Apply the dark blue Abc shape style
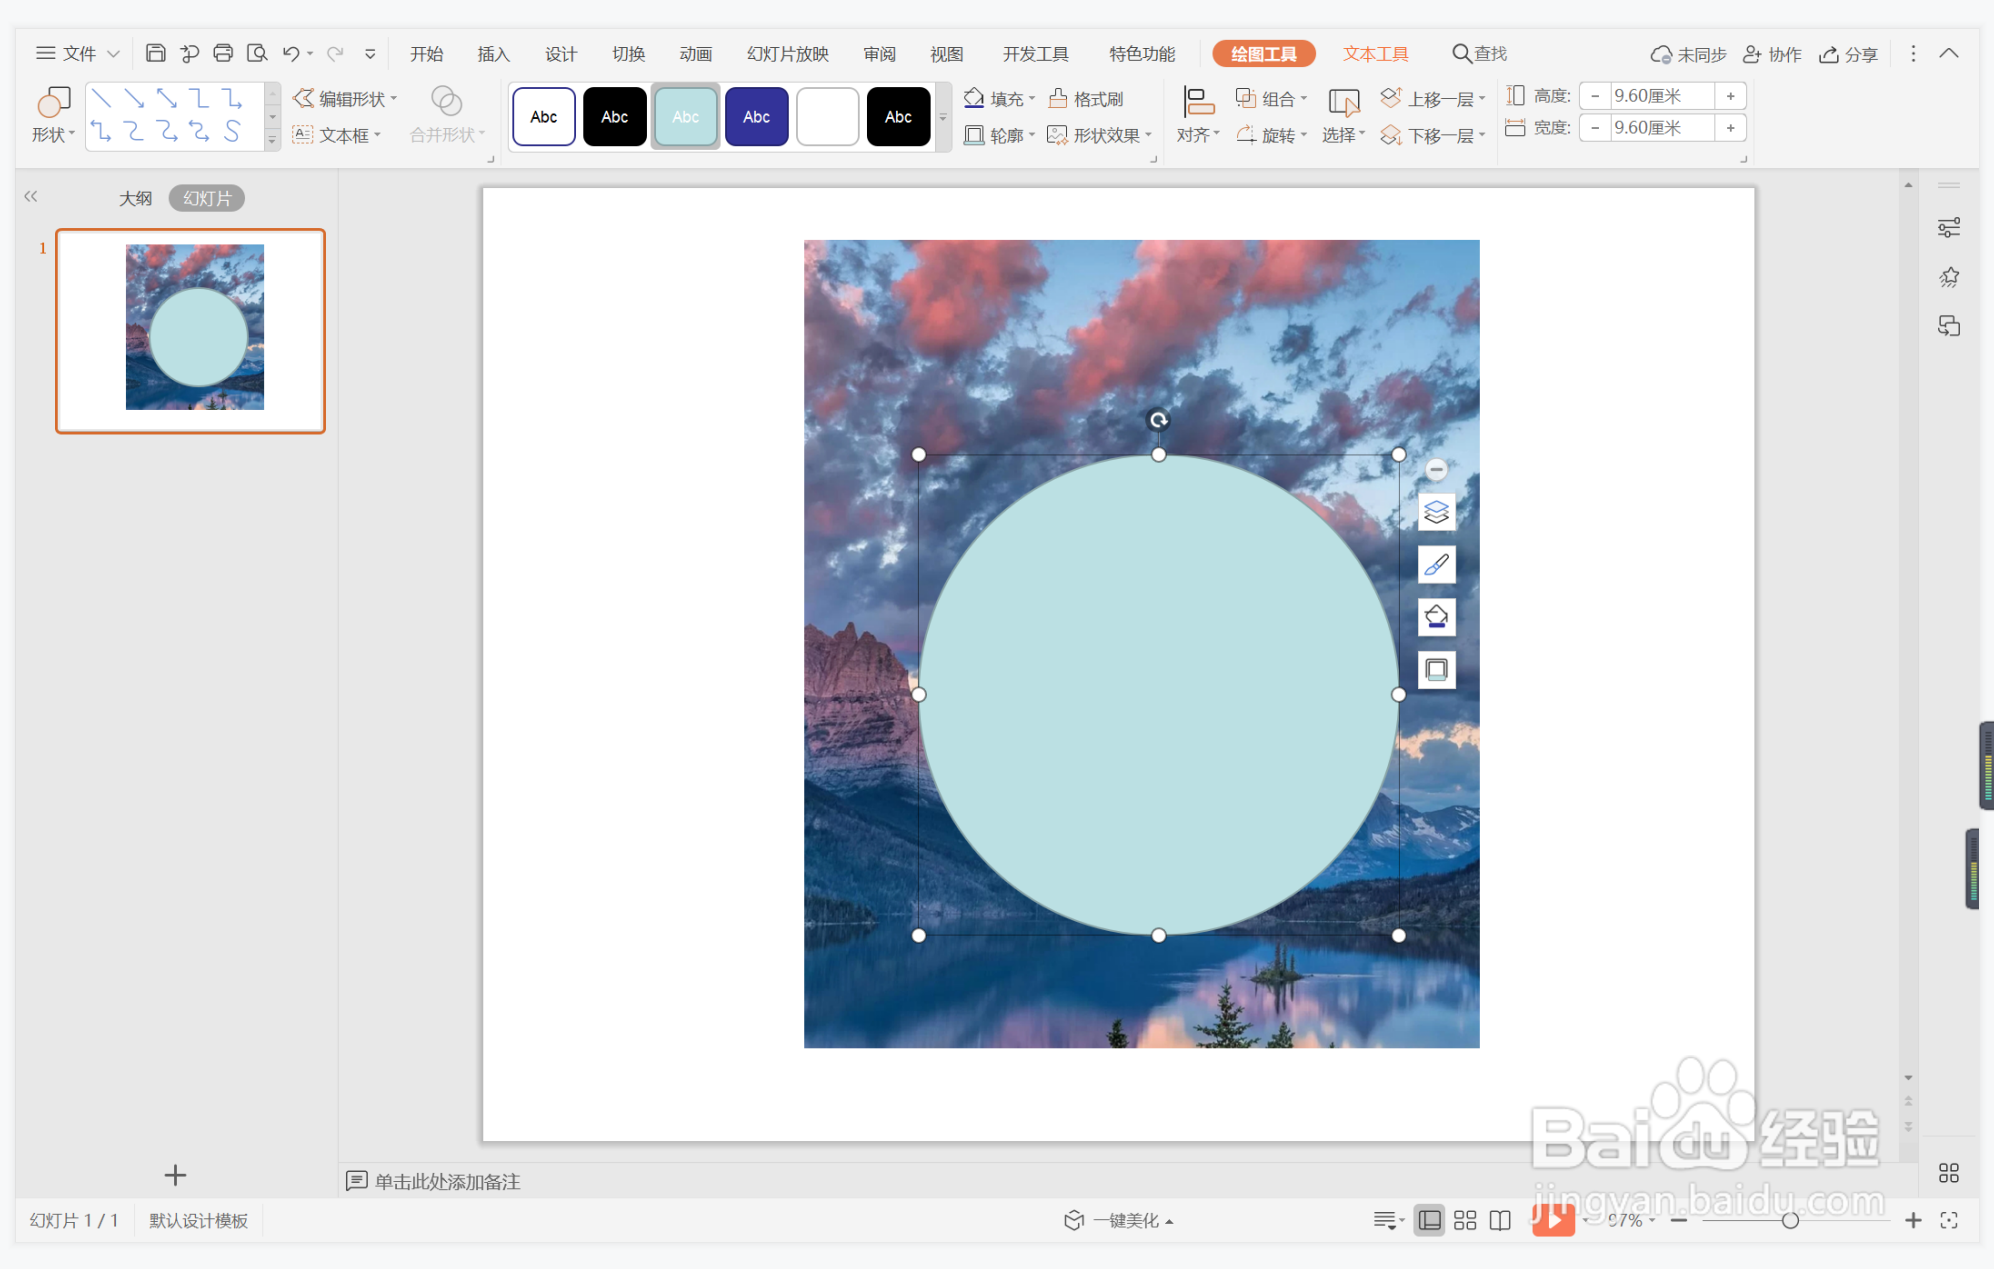This screenshot has height=1269, width=1994. point(756,117)
